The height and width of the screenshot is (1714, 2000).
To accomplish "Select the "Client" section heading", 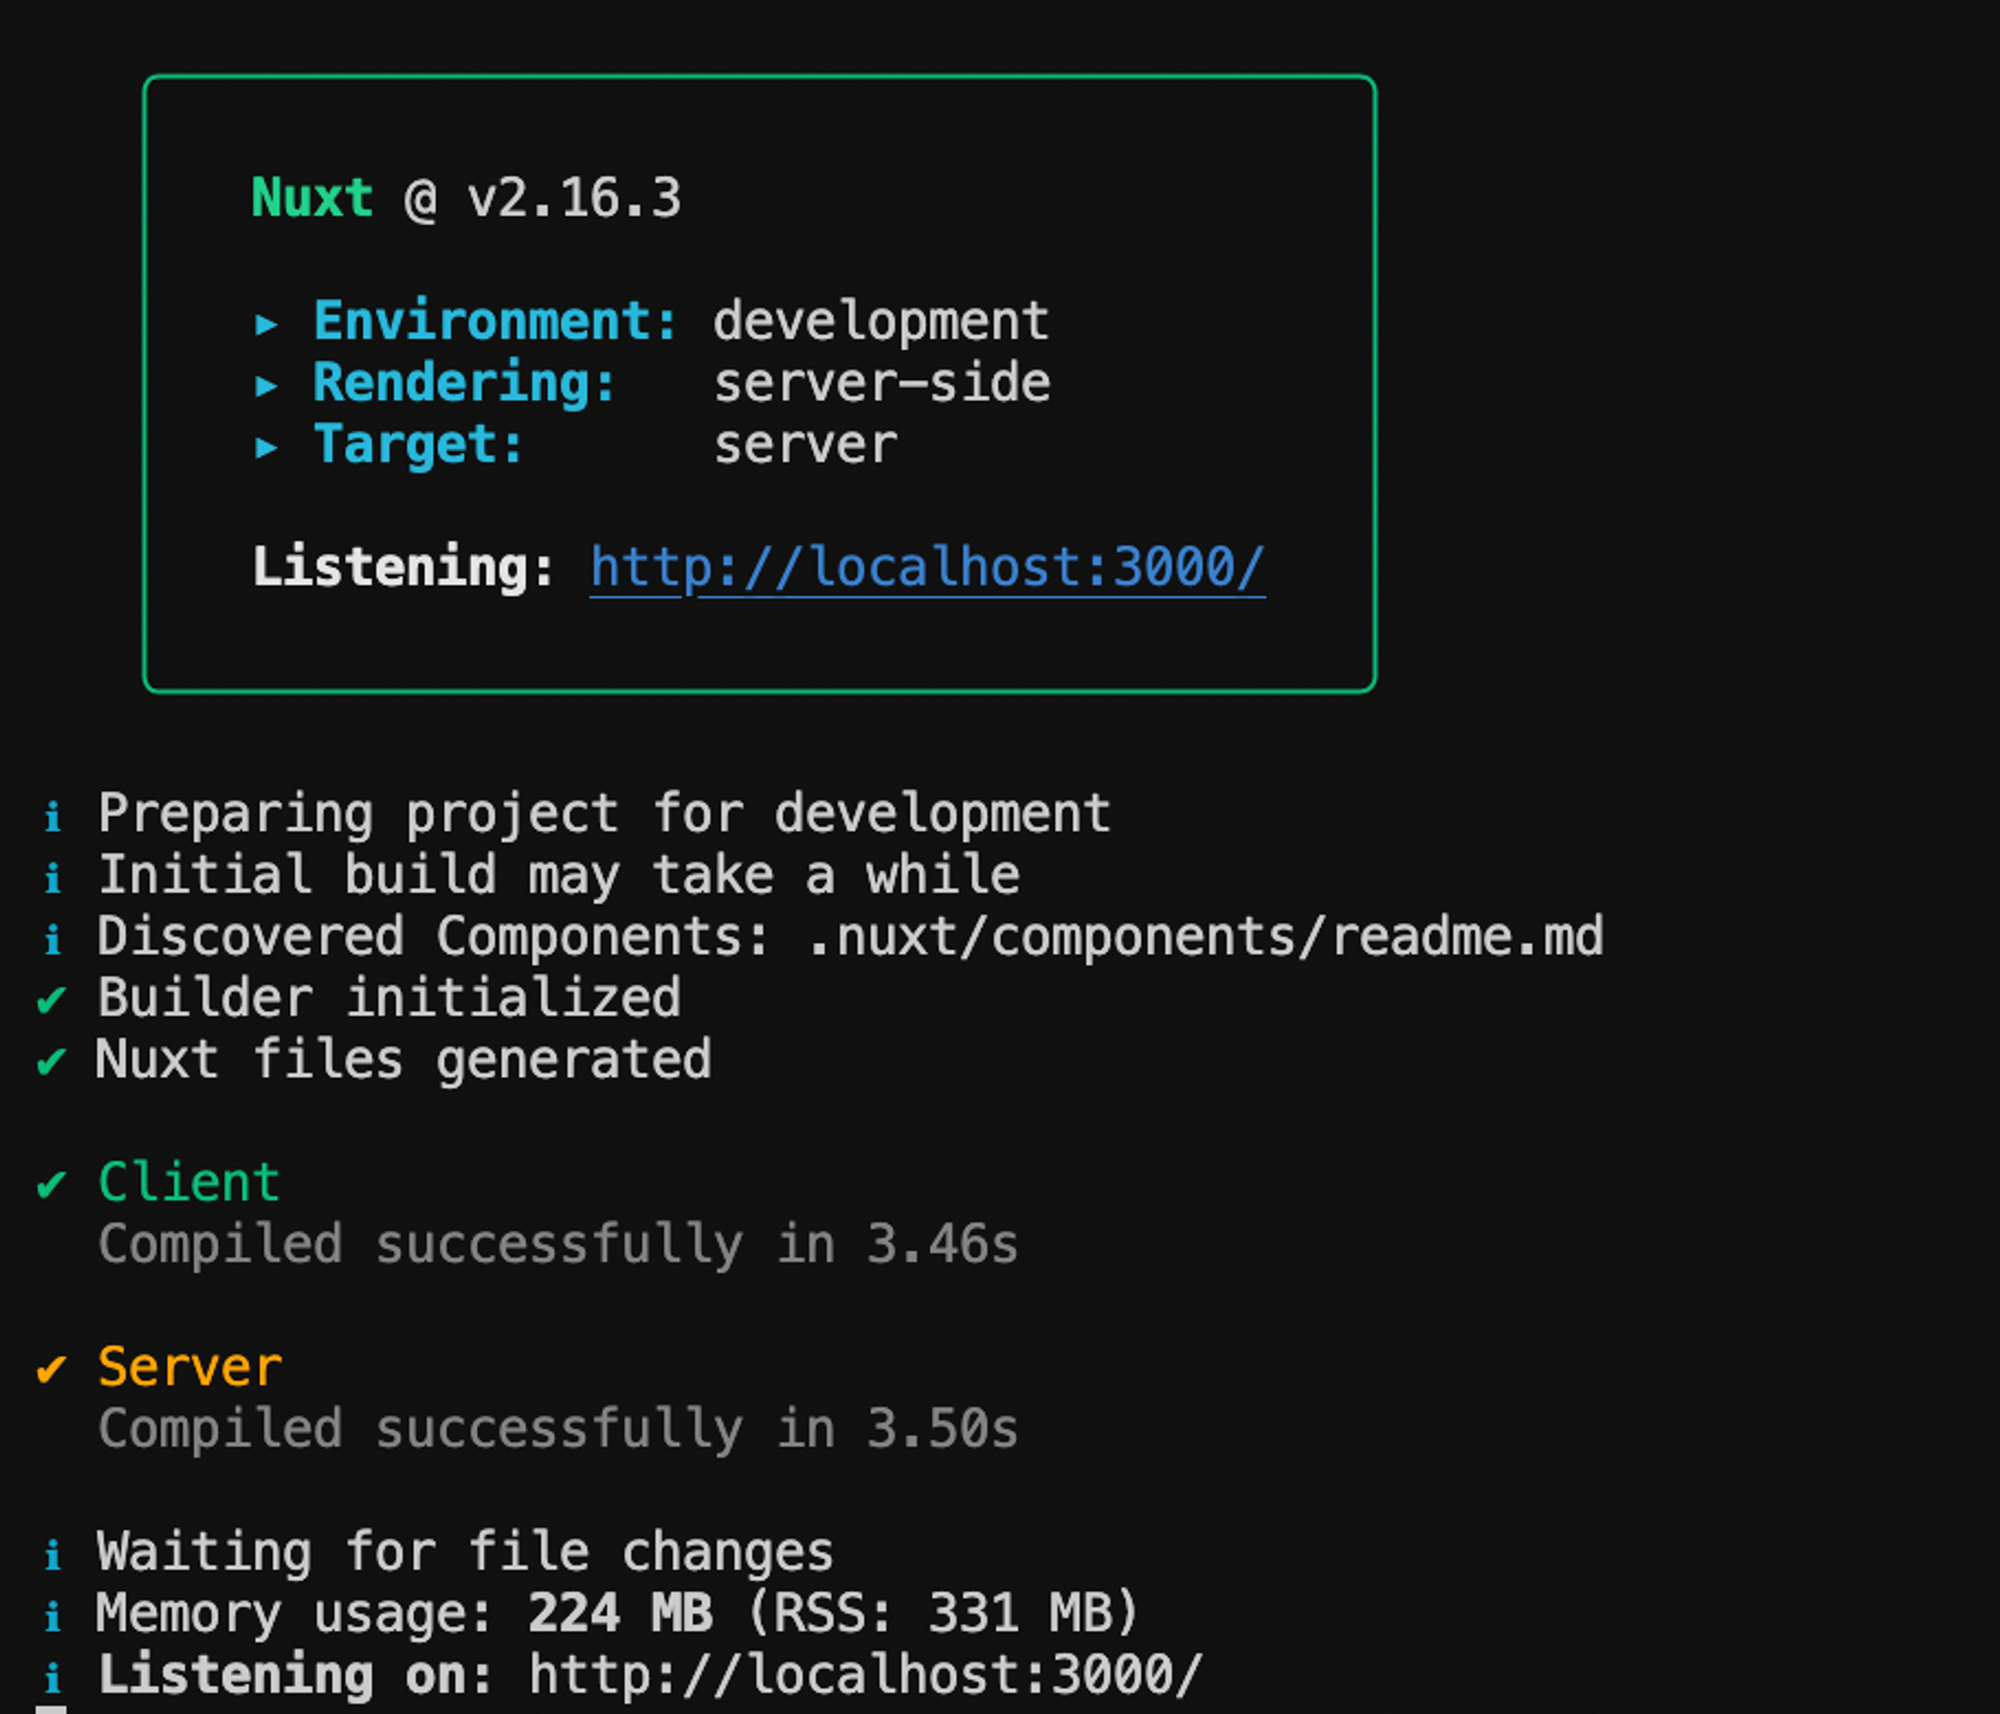I will pos(188,1182).
